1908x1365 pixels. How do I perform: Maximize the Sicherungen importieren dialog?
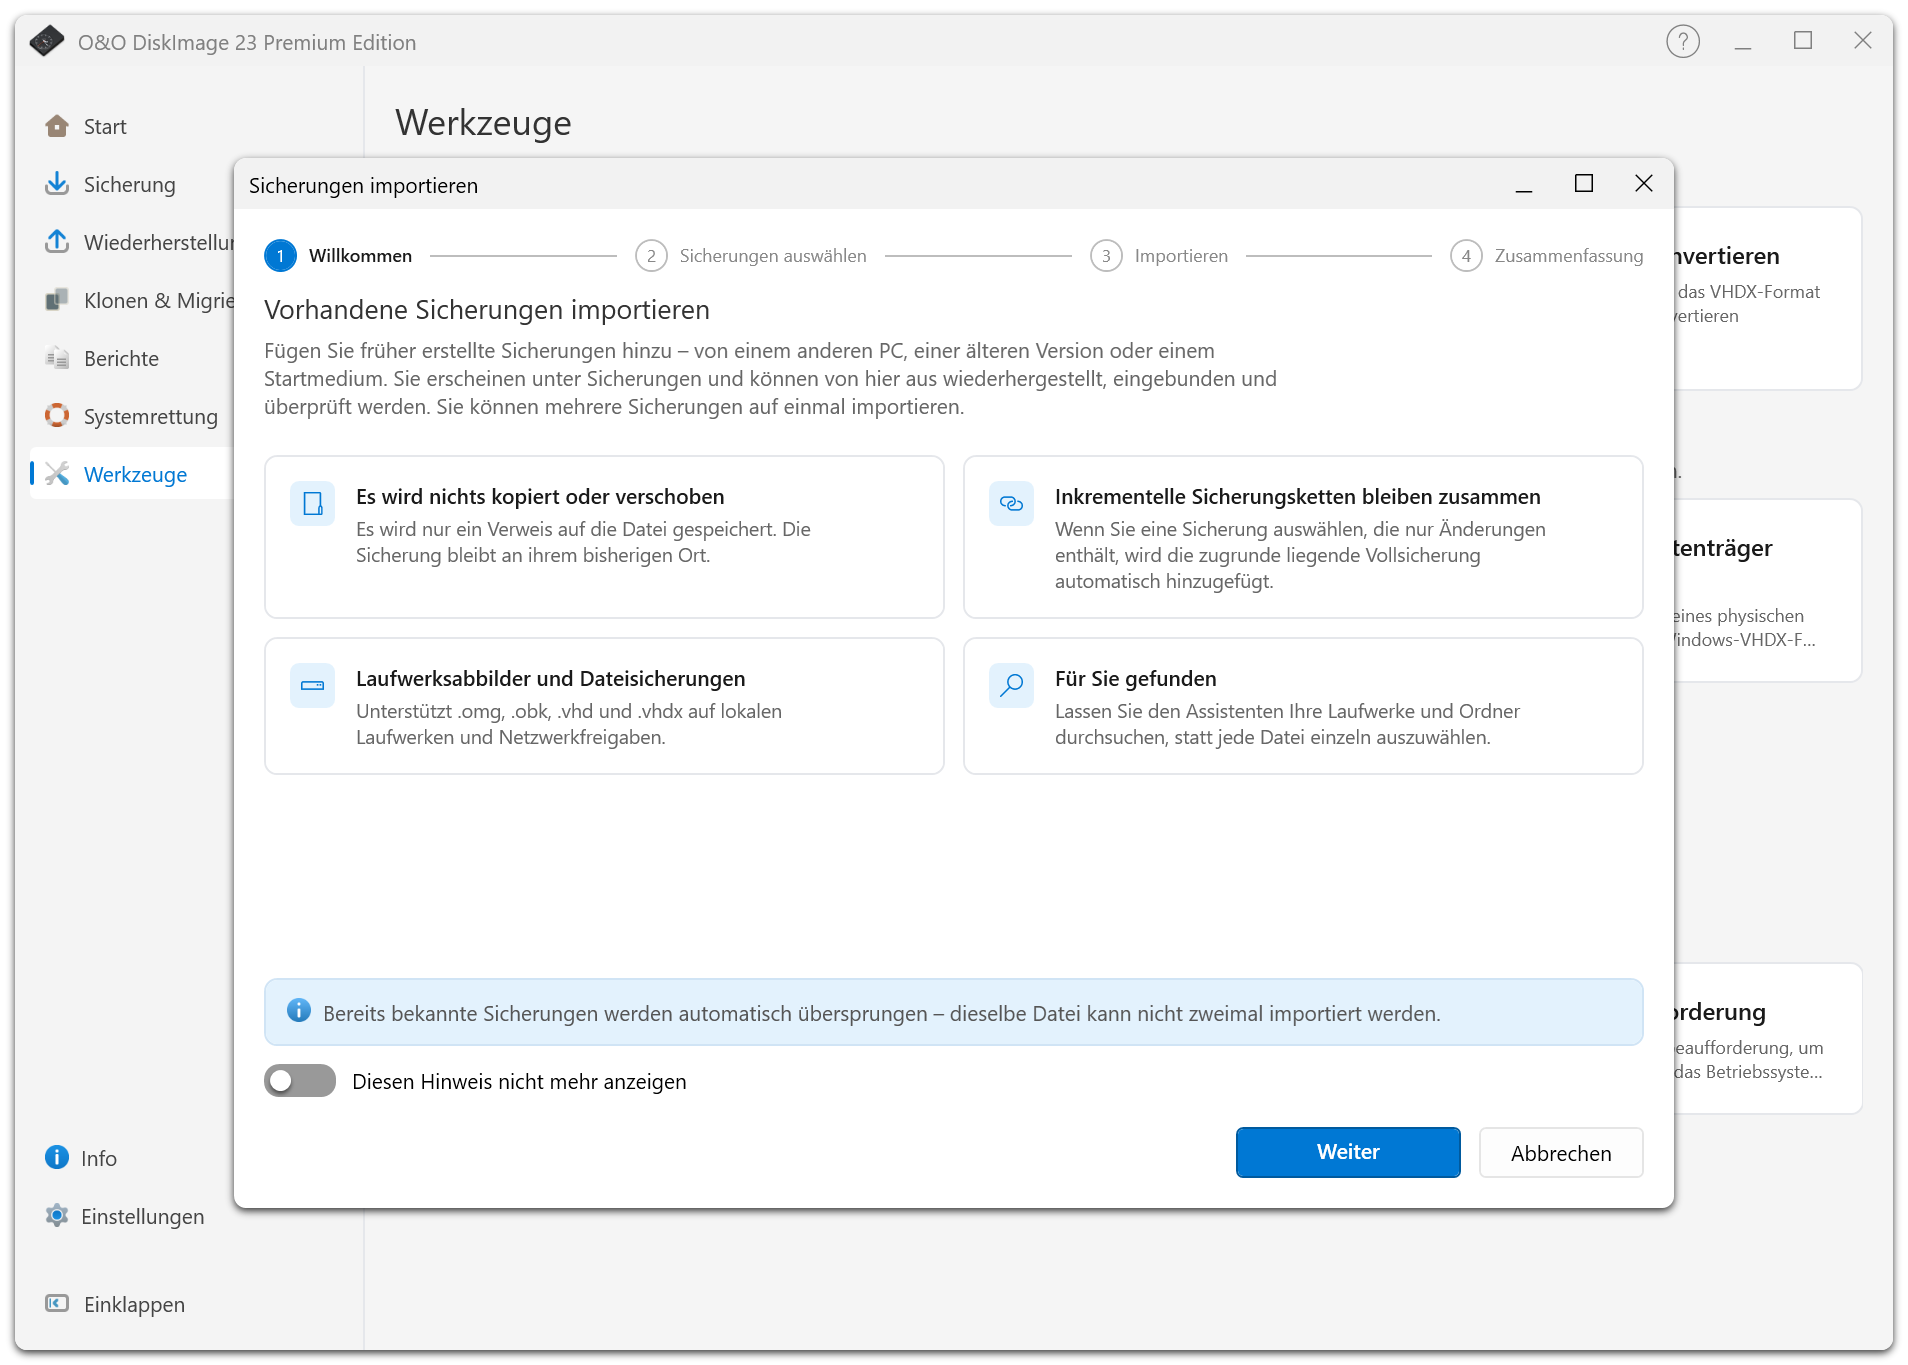[x=1583, y=184]
